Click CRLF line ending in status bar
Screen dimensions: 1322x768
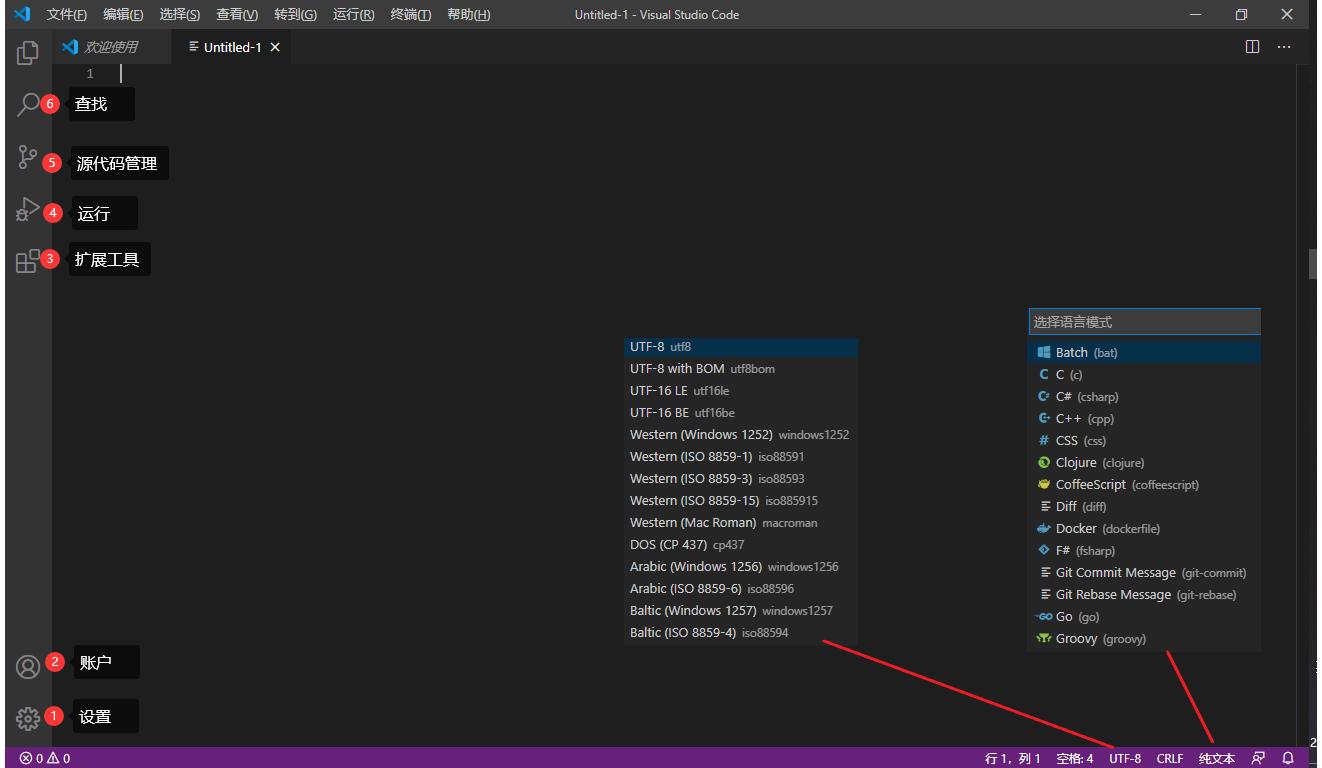[x=1170, y=758]
